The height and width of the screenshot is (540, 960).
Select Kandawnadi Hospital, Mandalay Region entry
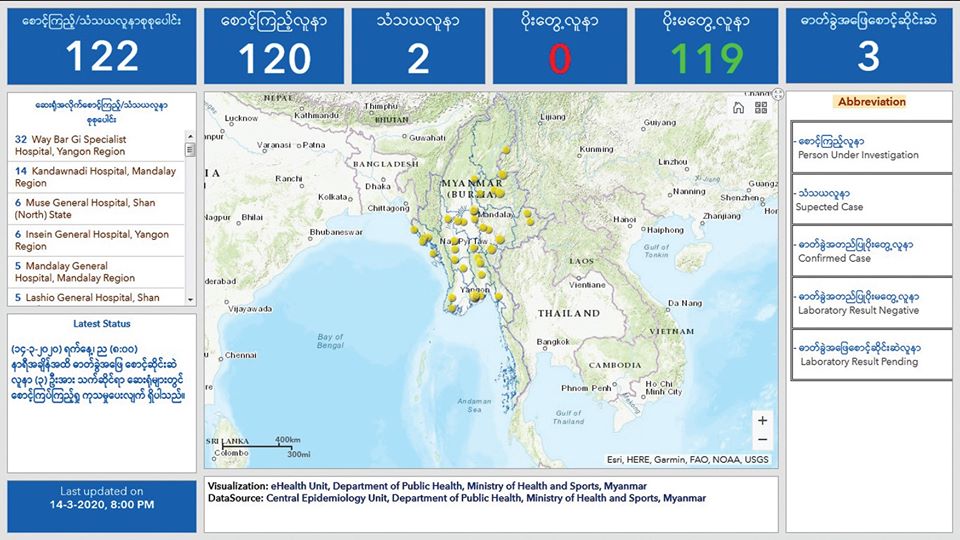coord(97,177)
